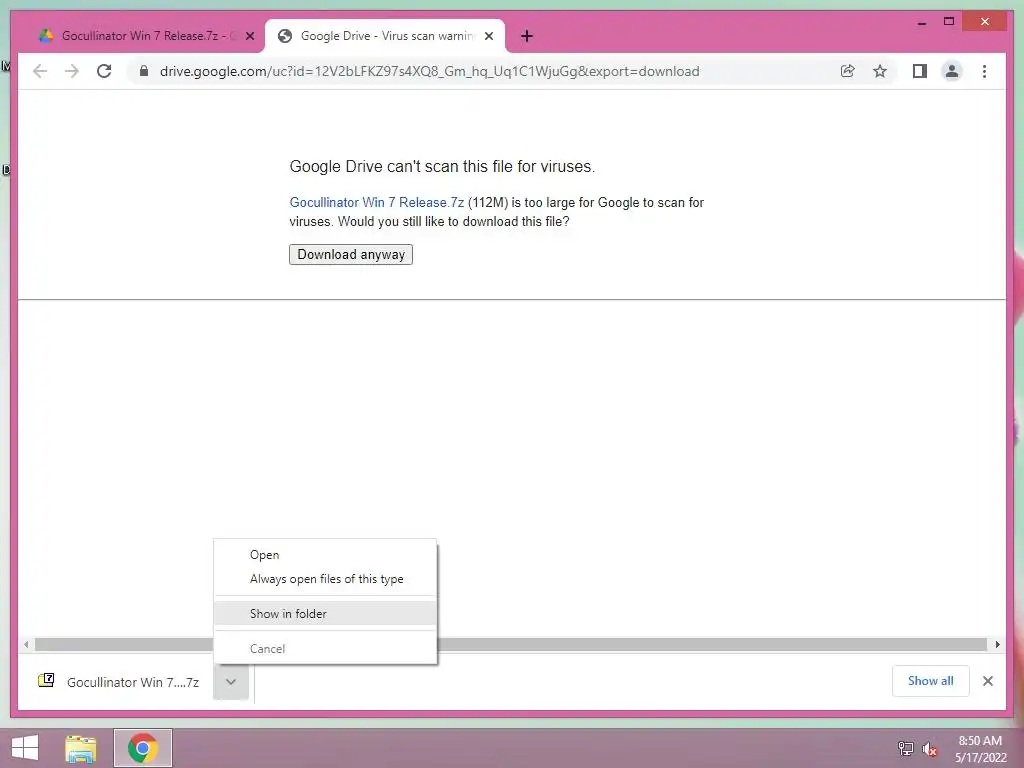View site security lock information

click(x=144, y=71)
